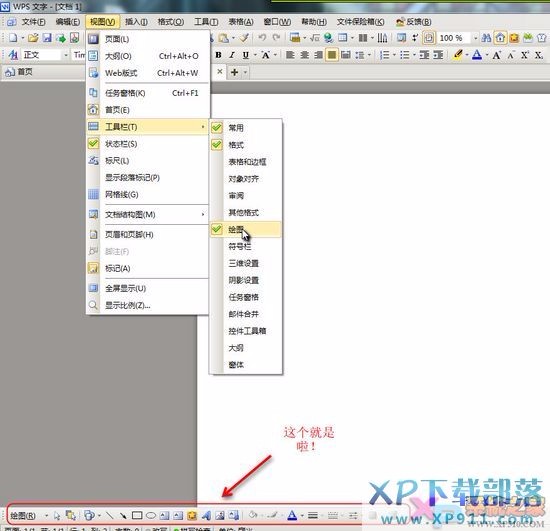Choose 全屏显示(U) from View menu

tap(147, 288)
